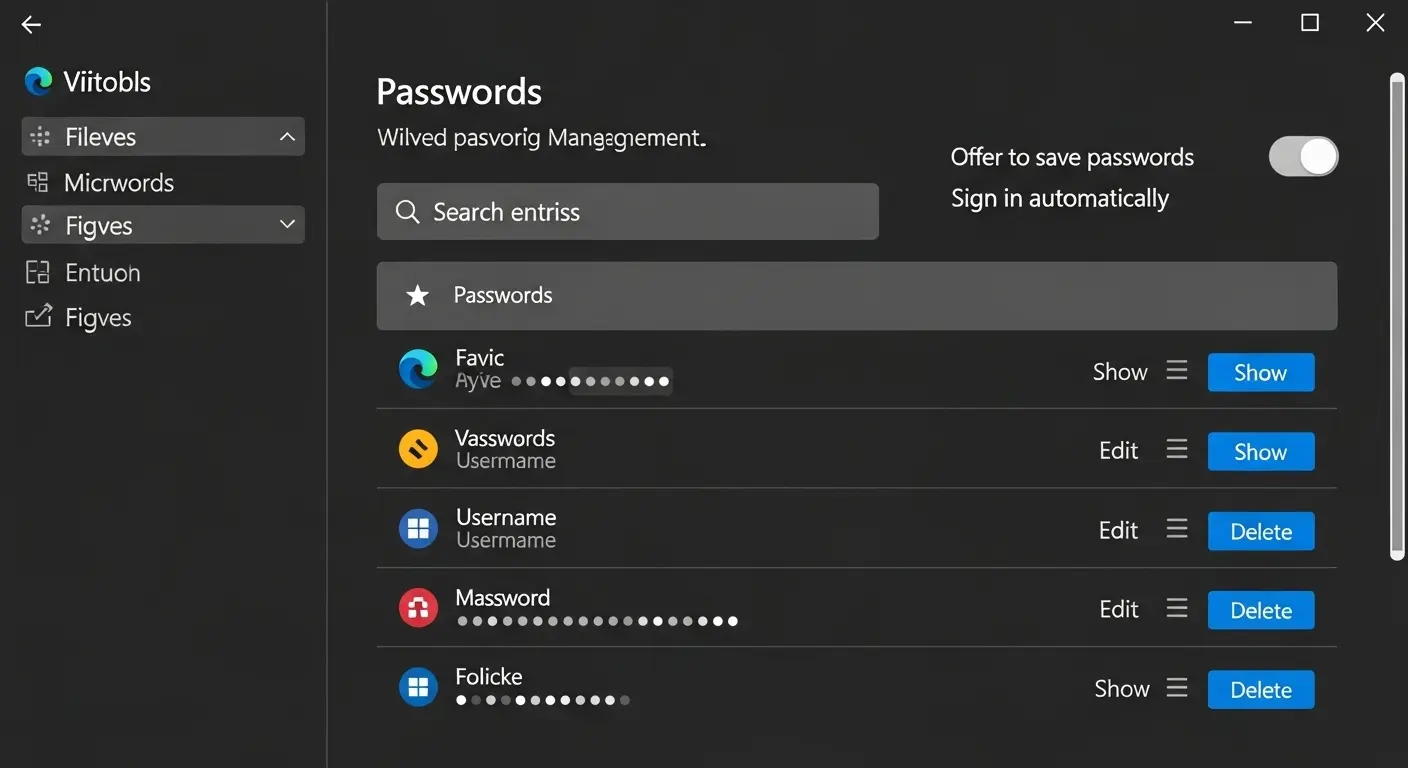This screenshot has width=1408, height=768.
Task: Click the Folicke entry name
Action: [489, 676]
